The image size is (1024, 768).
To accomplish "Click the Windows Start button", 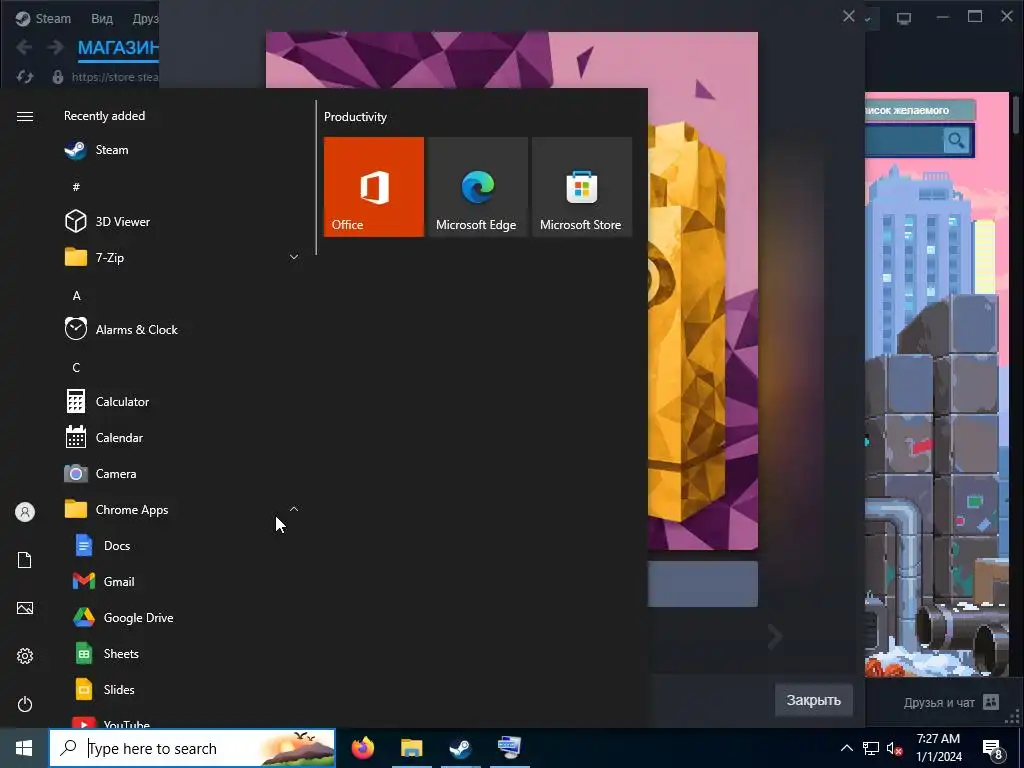I will point(24,748).
